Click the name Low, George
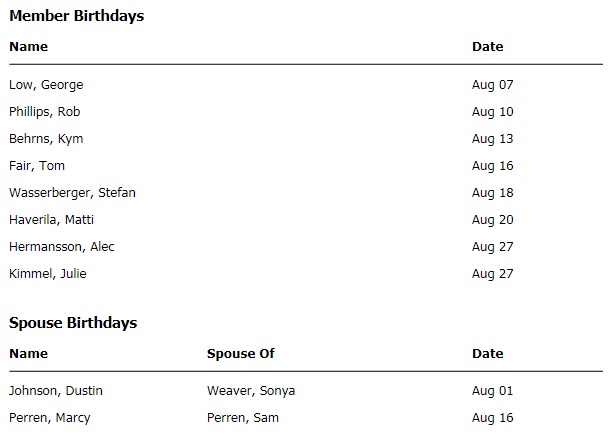612x441 pixels. click(46, 85)
